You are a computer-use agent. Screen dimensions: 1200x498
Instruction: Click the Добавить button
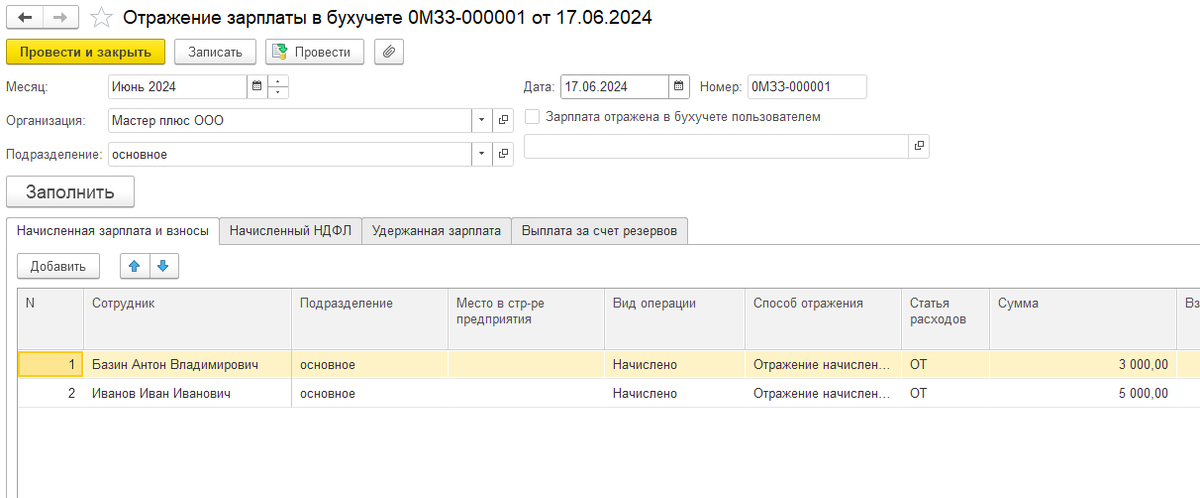click(x=58, y=265)
